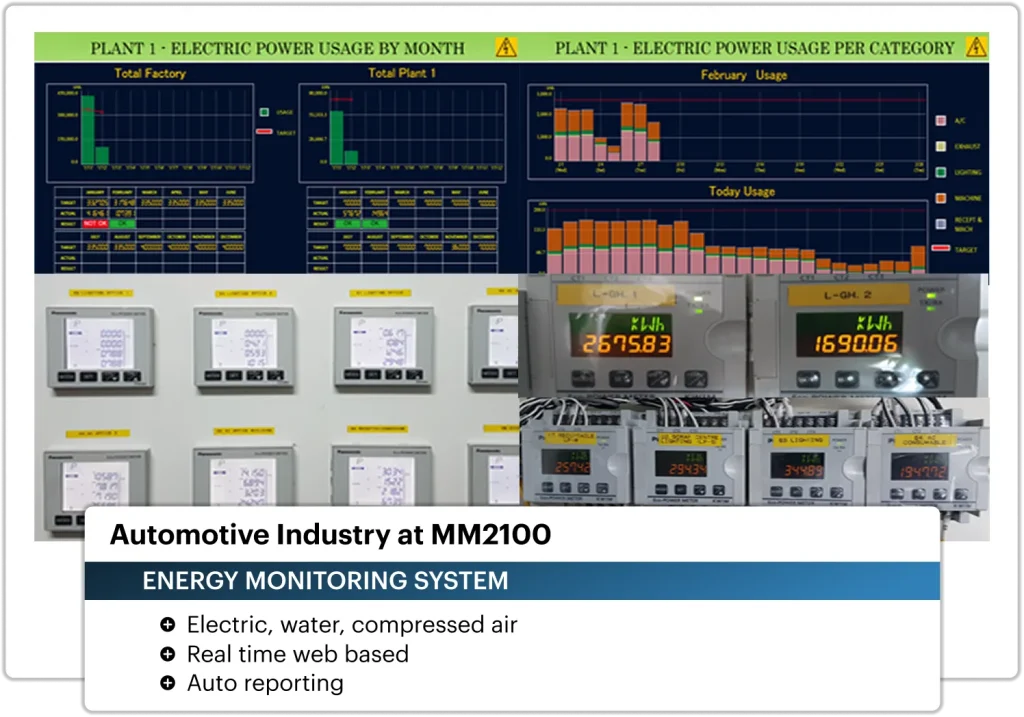Open the Total Plant 1 chart heading

coord(402,73)
